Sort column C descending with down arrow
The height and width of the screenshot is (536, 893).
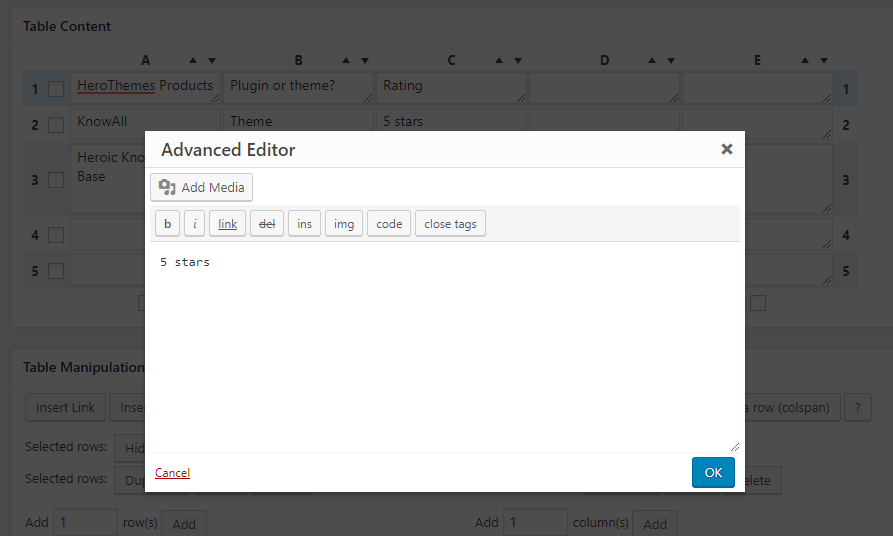point(518,60)
